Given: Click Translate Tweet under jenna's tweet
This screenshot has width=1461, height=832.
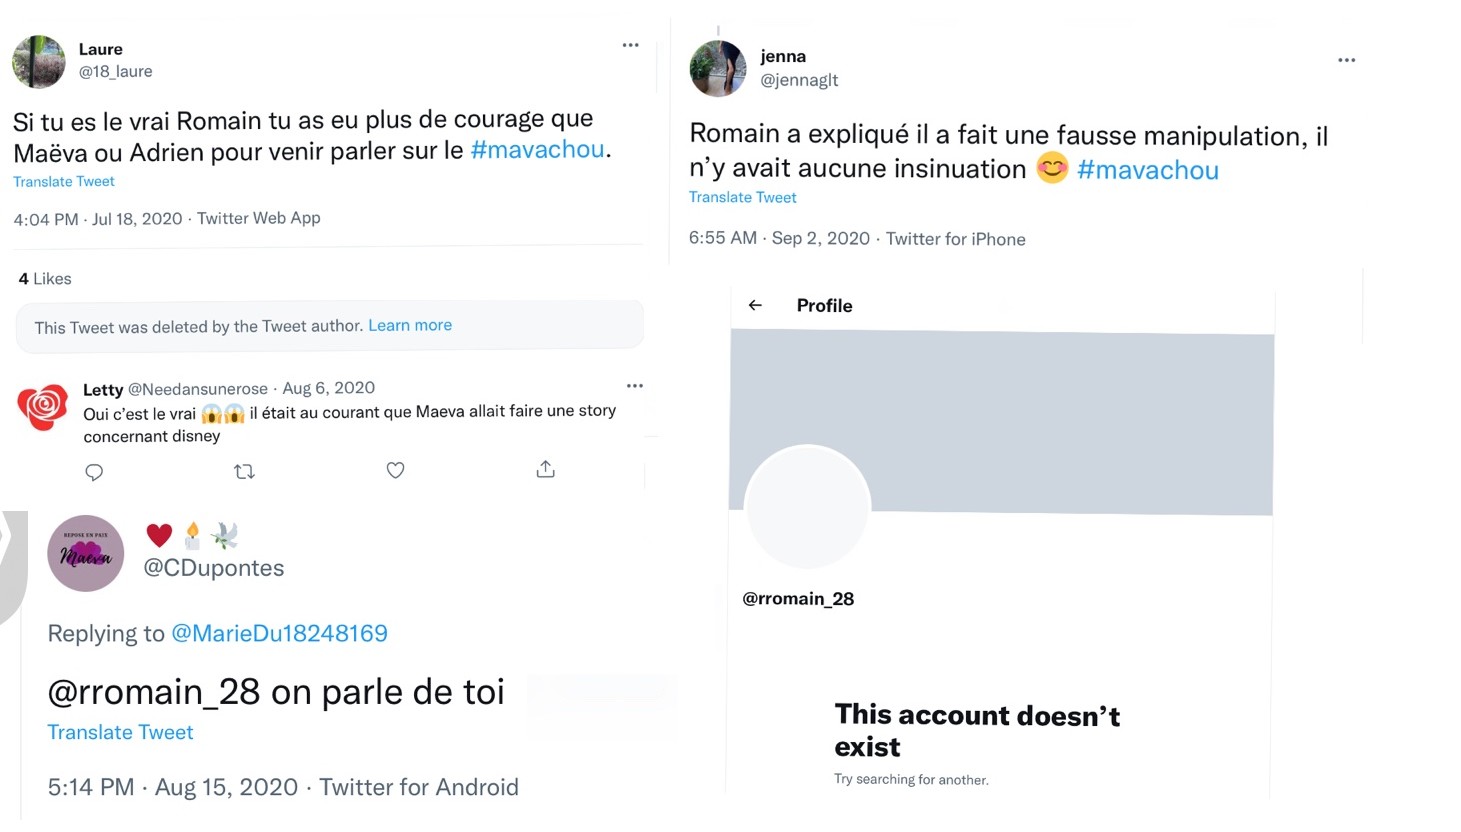Looking at the screenshot, I should click(x=742, y=197).
